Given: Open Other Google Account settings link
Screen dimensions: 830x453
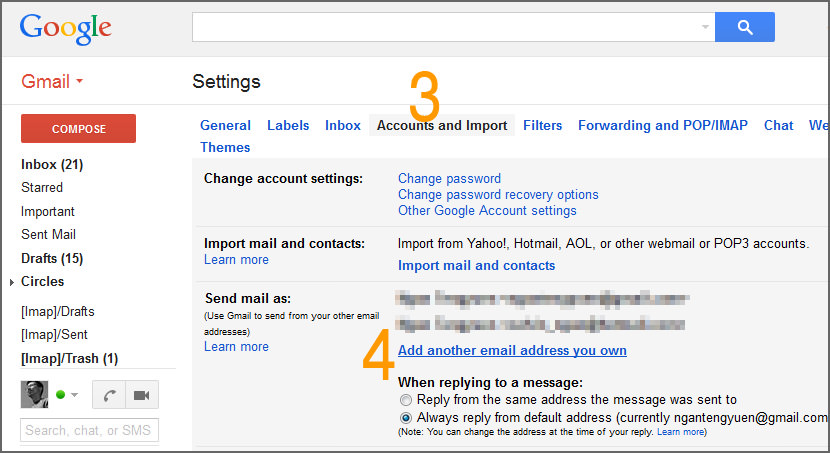Looking at the screenshot, I should pos(487,210).
